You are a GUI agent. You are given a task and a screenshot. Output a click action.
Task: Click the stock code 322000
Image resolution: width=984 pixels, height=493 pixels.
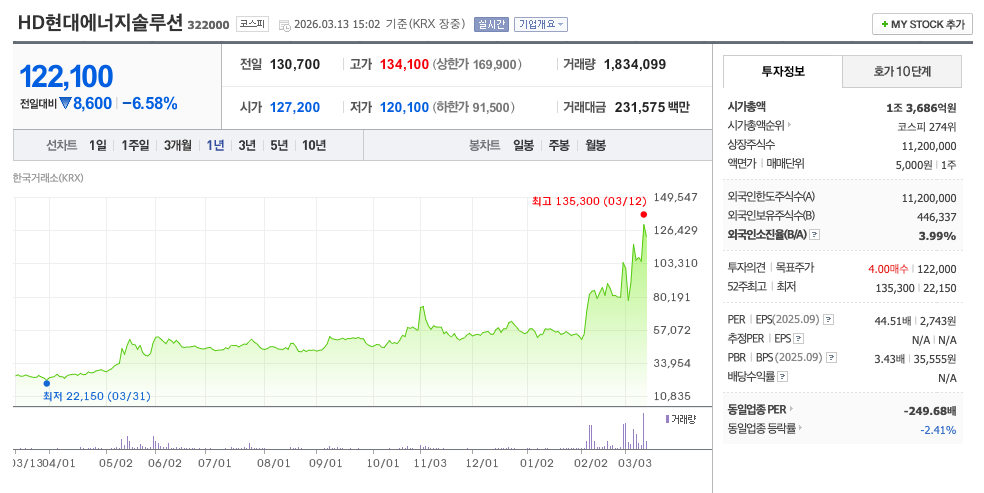coord(208,25)
